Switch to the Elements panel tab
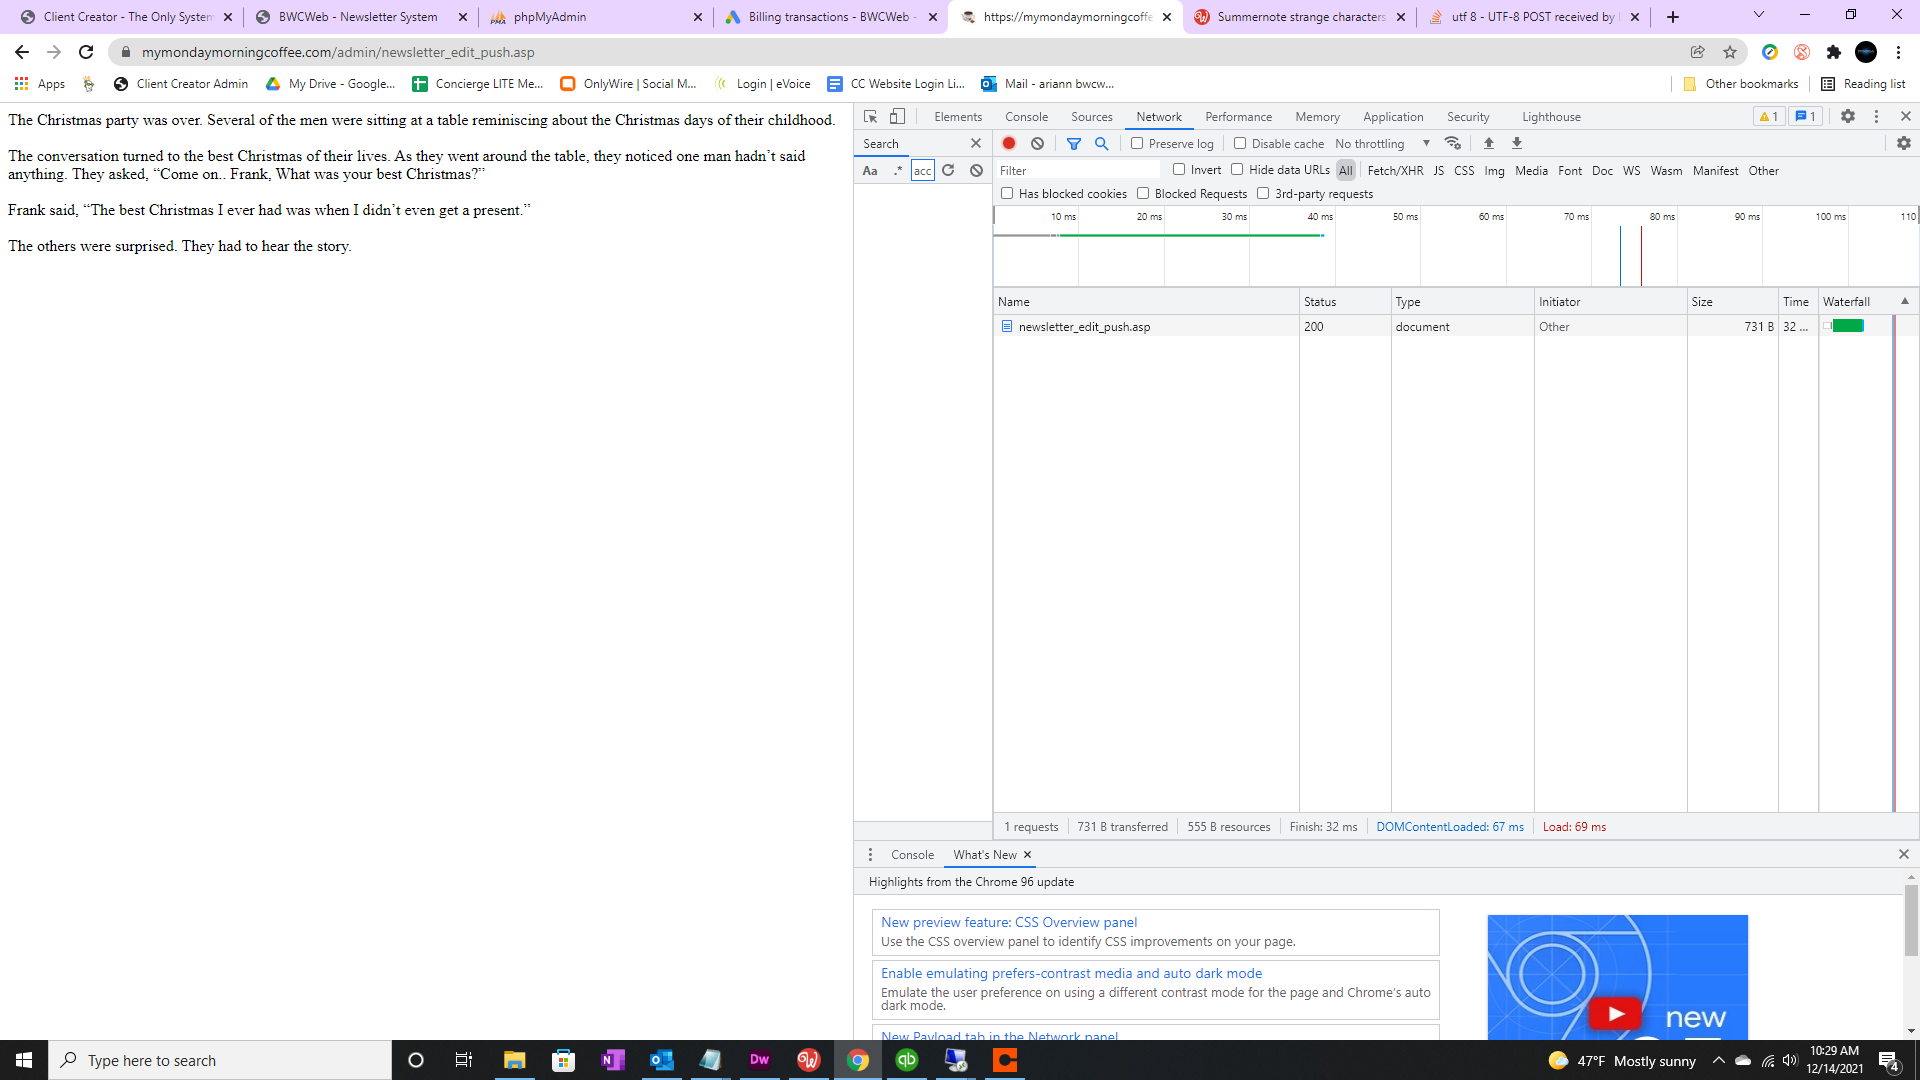This screenshot has height=1080, width=1920. [x=958, y=117]
